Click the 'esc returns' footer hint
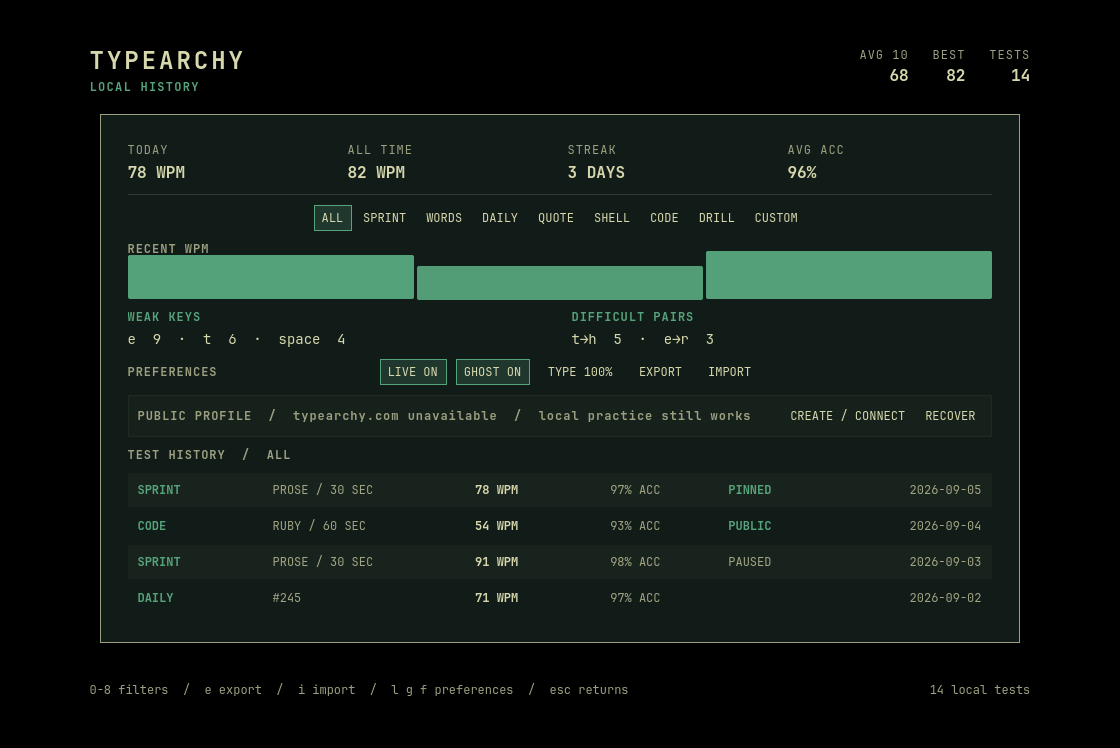Image resolution: width=1120 pixels, height=748 pixels. point(589,690)
